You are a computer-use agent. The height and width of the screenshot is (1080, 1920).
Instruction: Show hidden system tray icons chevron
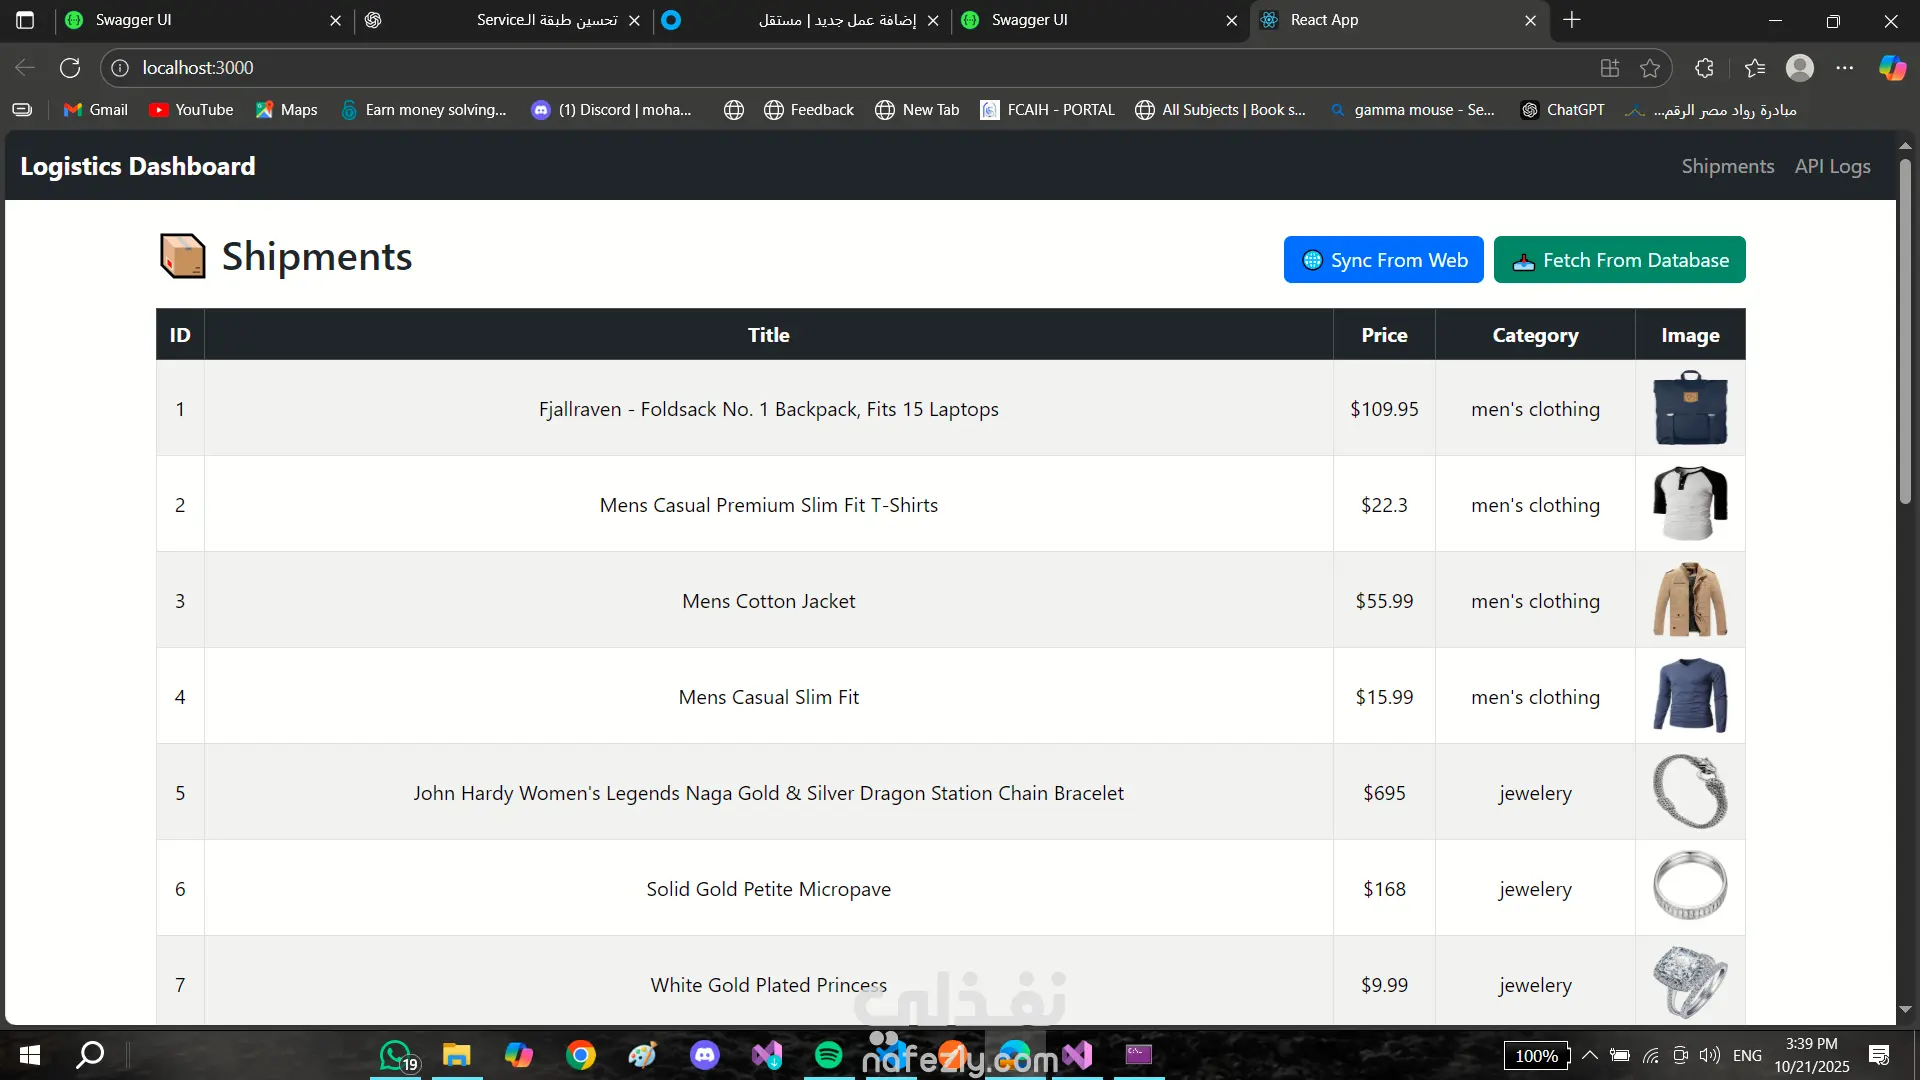(1590, 1055)
